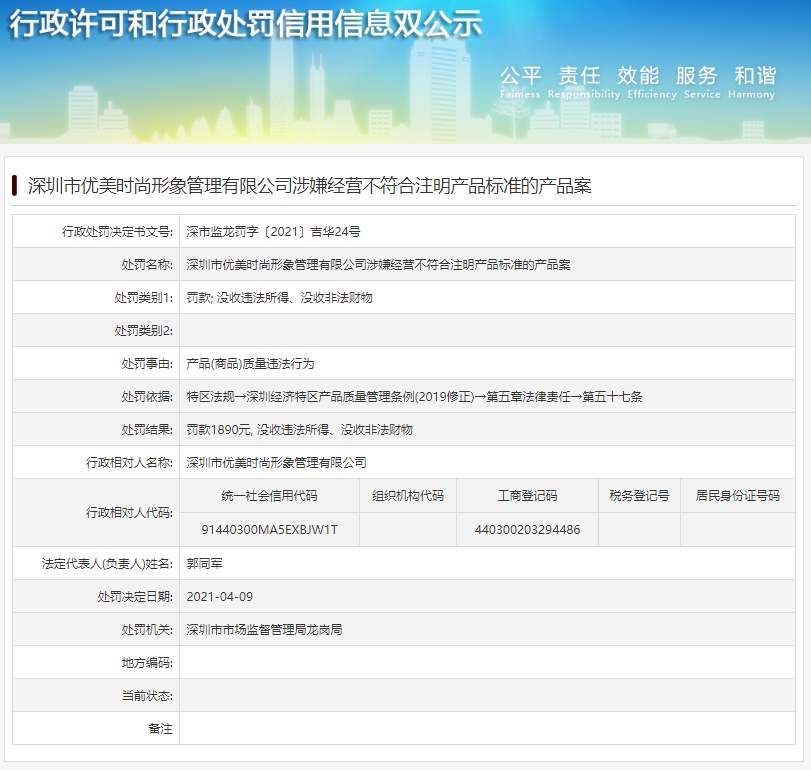Screen dimensions: 811x770
Task: Click the 行政相对人代码 label
Action: point(129,512)
